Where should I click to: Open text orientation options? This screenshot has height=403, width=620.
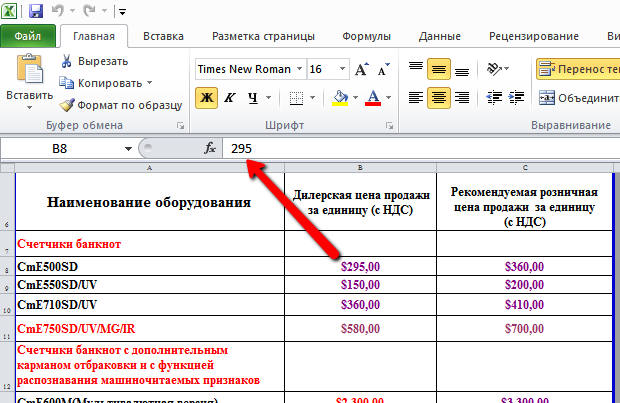click(498, 69)
